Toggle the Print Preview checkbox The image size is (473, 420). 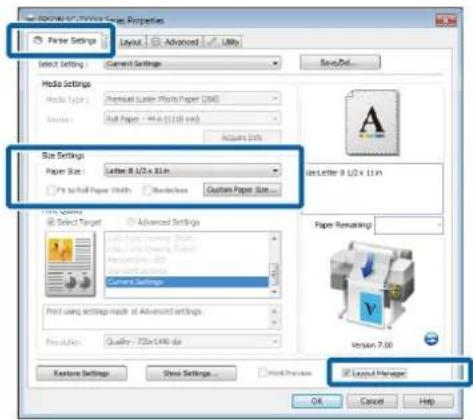point(263,373)
